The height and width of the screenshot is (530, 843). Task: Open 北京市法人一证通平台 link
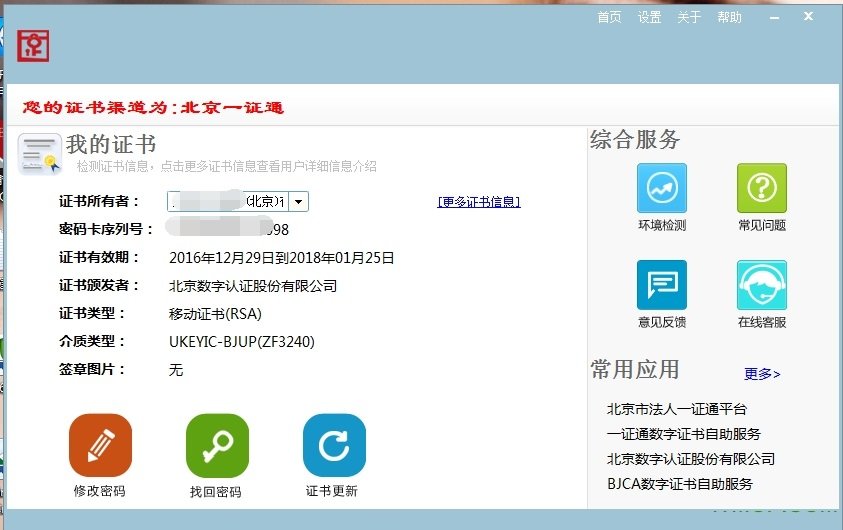pyautogui.click(x=676, y=409)
